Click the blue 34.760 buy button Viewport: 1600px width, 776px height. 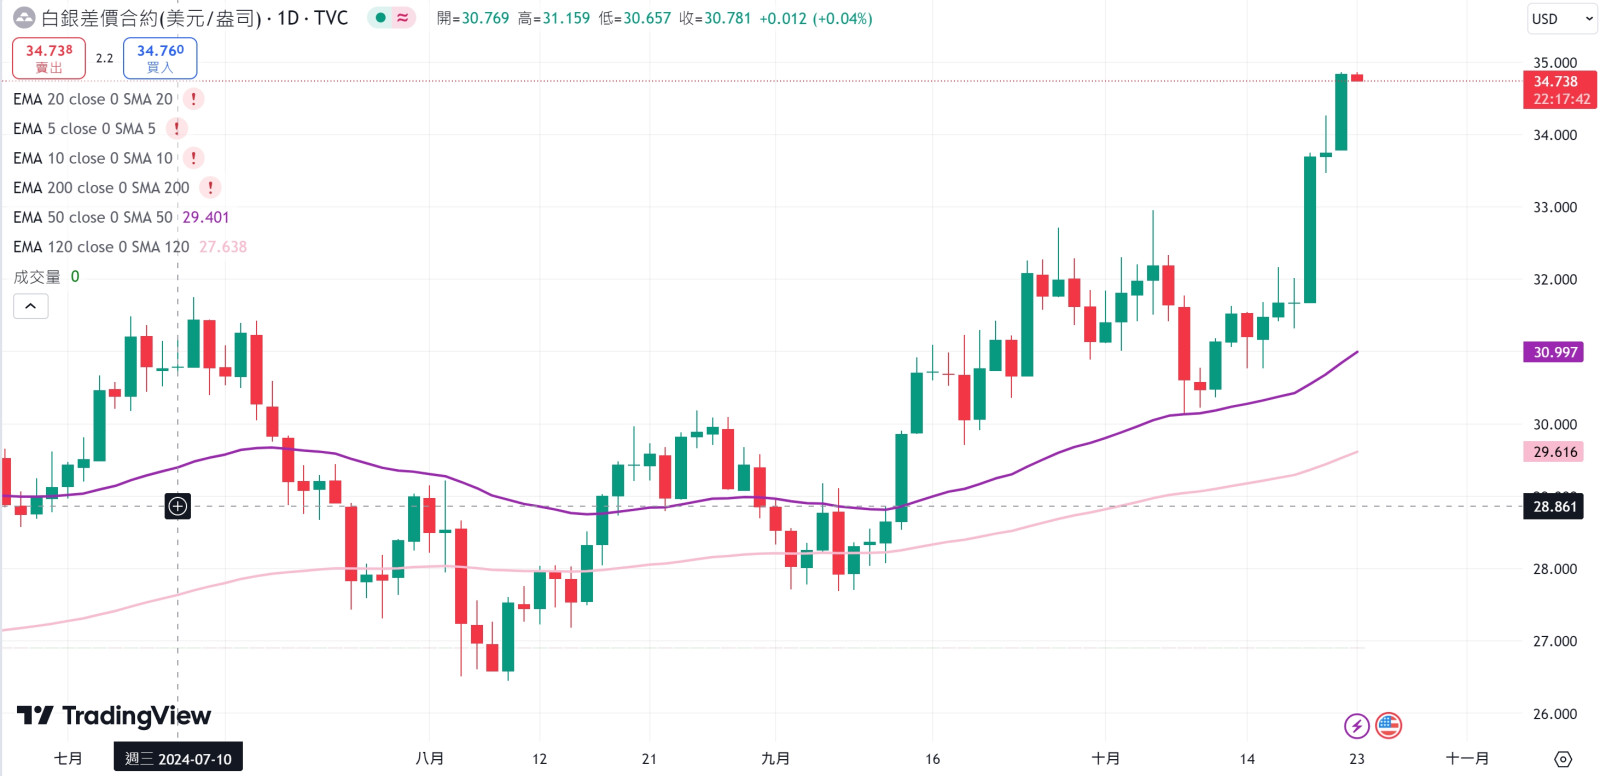coord(160,58)
